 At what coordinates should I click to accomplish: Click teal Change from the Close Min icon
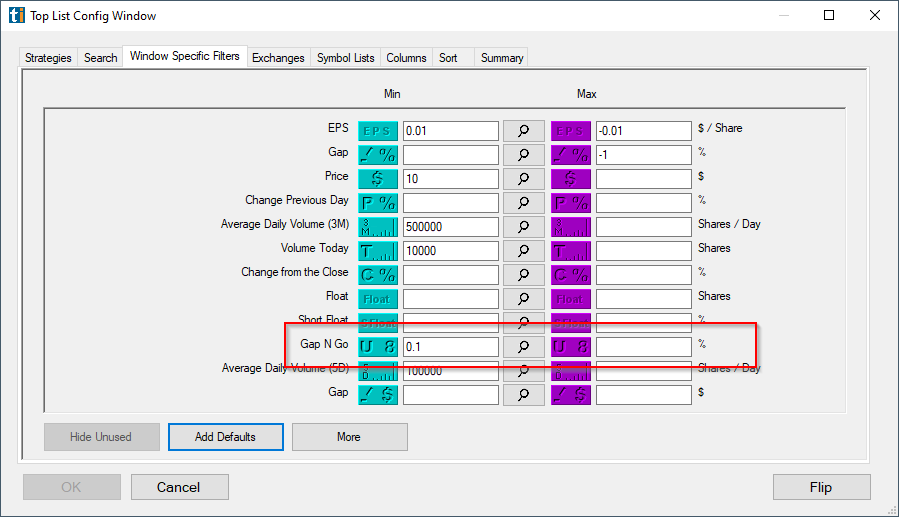378,275
